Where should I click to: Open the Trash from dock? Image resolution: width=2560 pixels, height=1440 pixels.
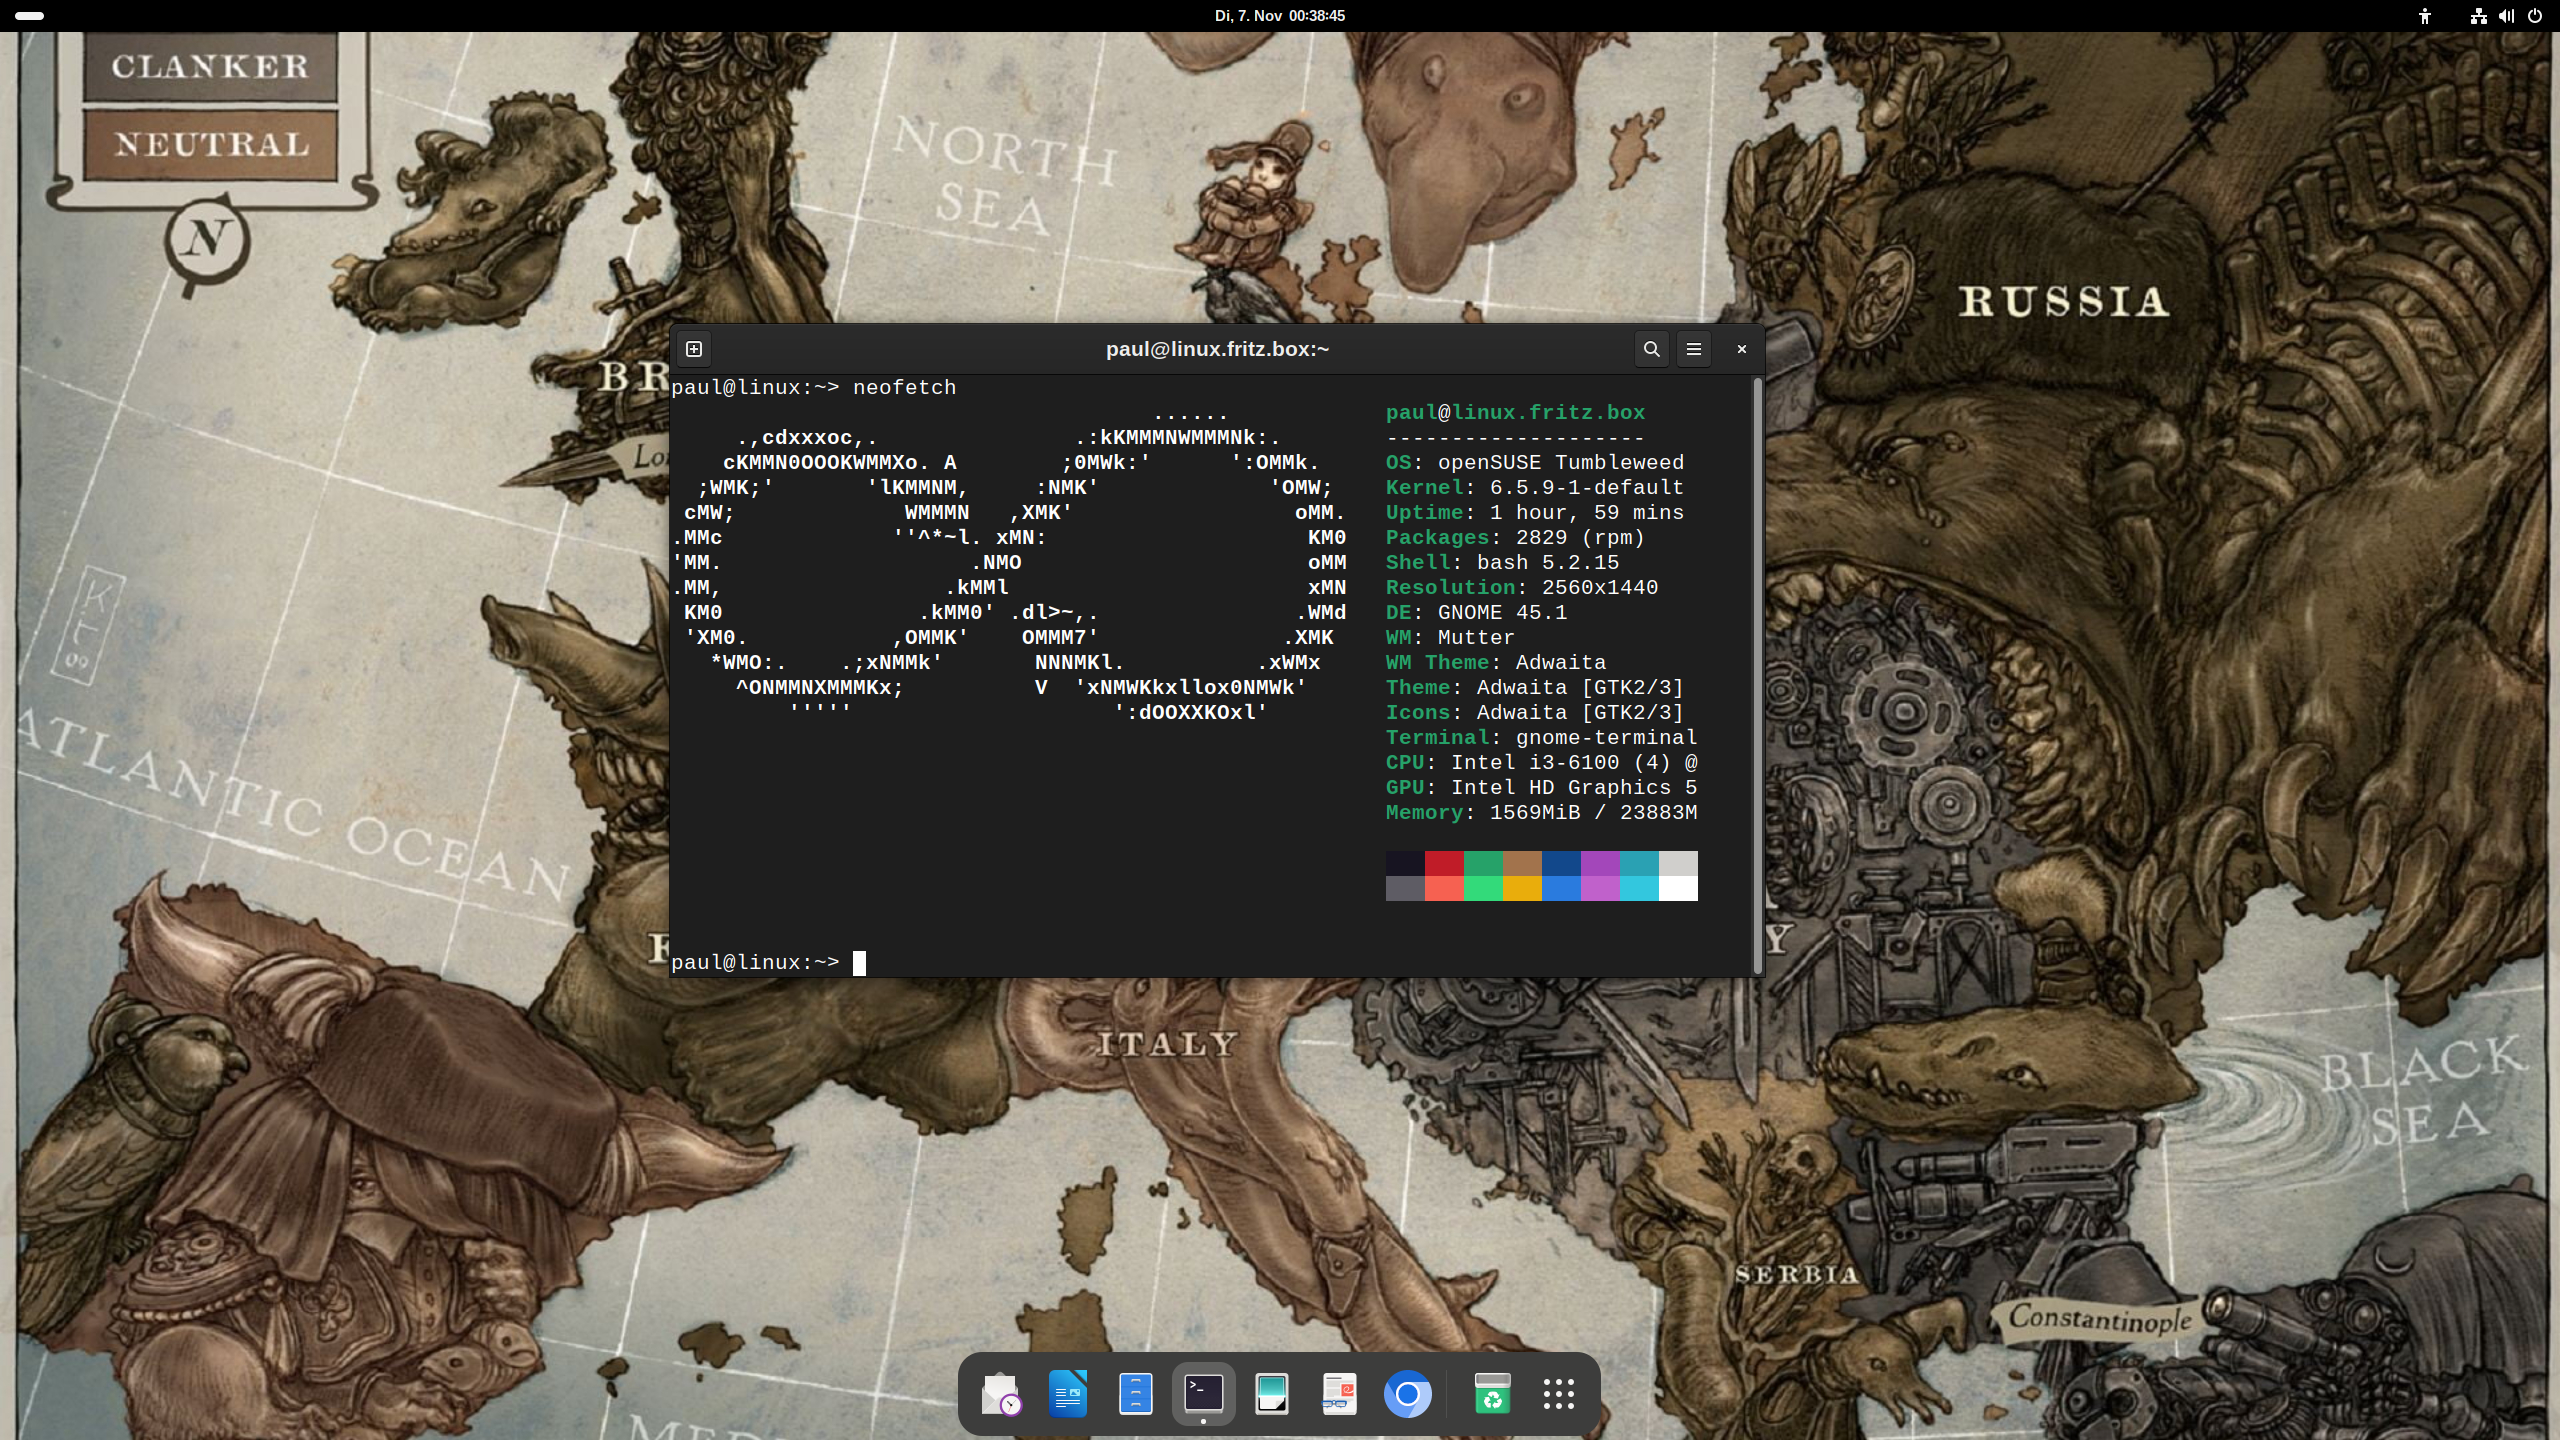(1491, 1394)
